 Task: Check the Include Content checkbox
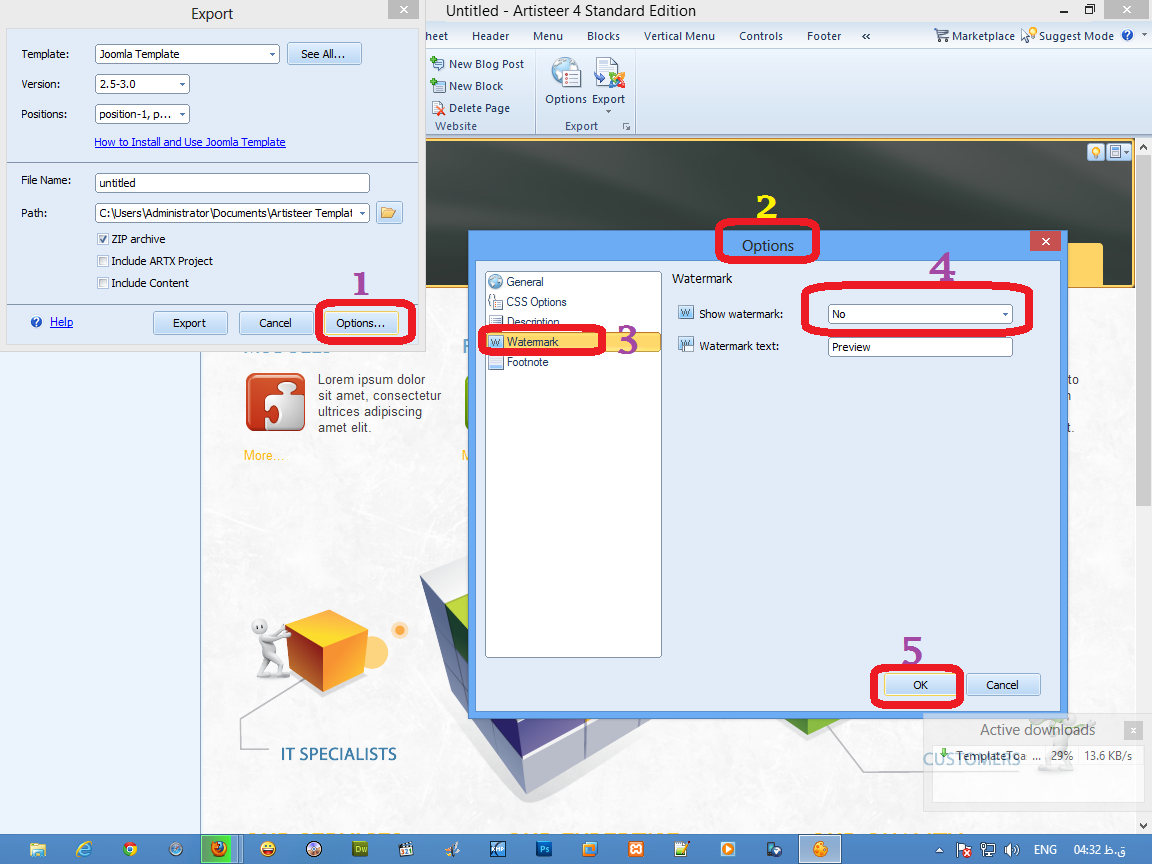pos(103,283)
